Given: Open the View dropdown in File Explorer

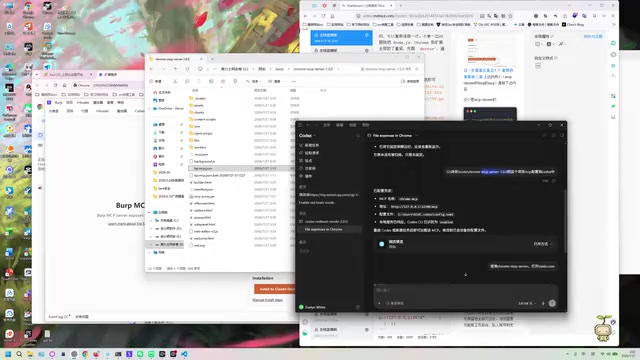Looking at the screenshot, I should click(x=276, y=81).
